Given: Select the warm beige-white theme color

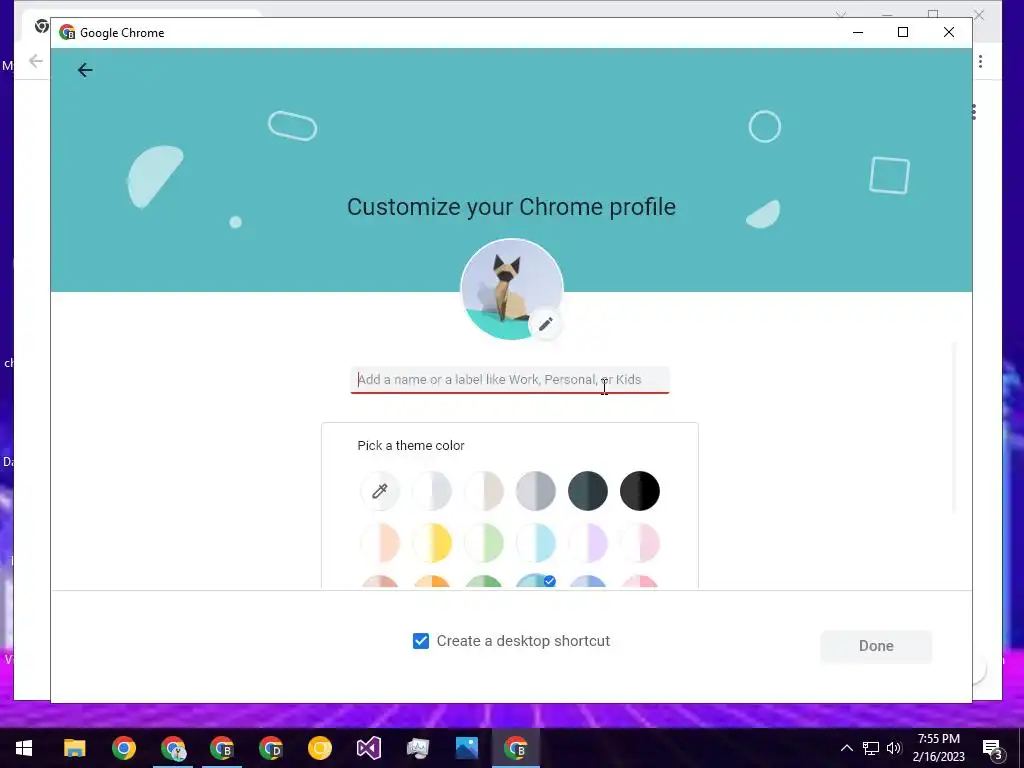Looking at the screenshot, I should coord(484,490).
